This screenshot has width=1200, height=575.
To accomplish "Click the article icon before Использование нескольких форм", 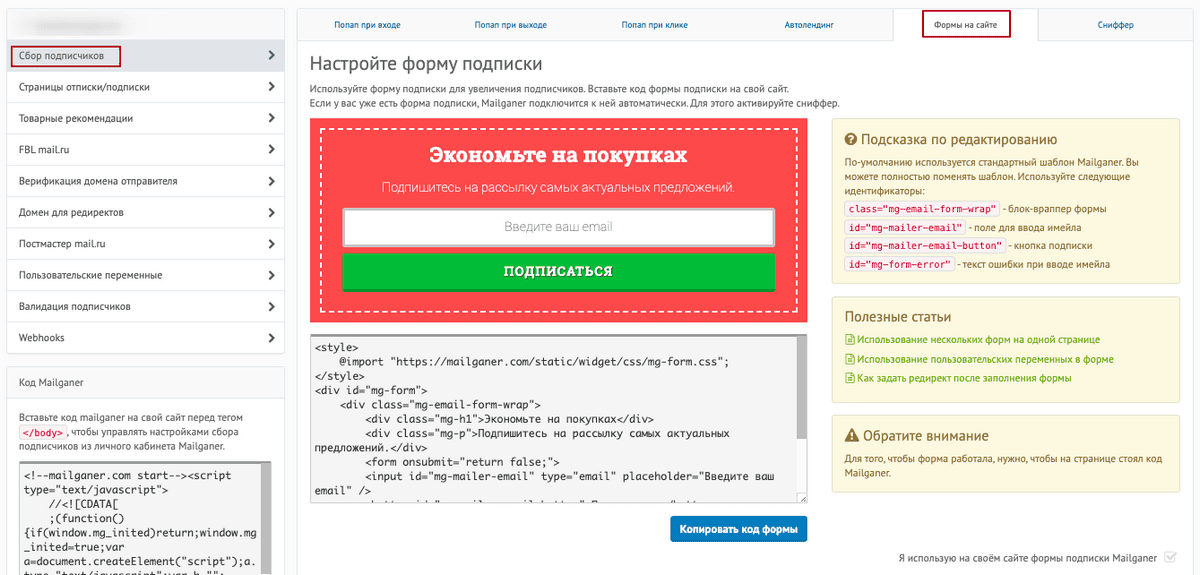I will tap(850, 340).
